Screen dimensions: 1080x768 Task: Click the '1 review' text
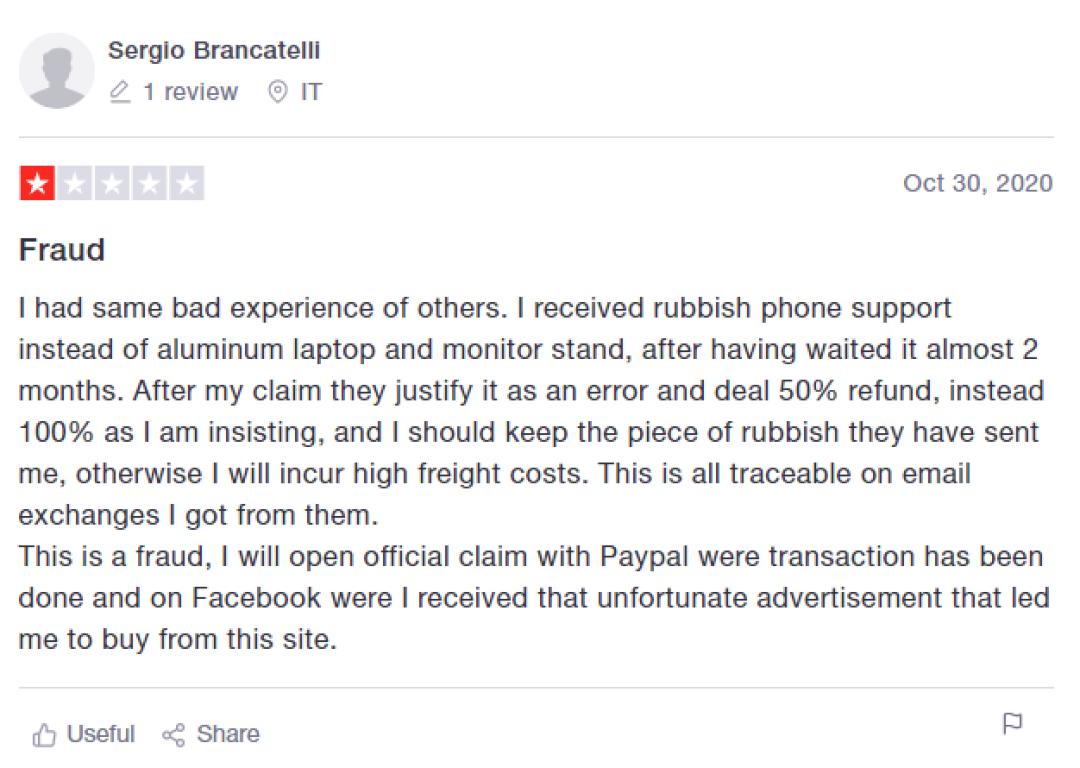tap(190, 92)
